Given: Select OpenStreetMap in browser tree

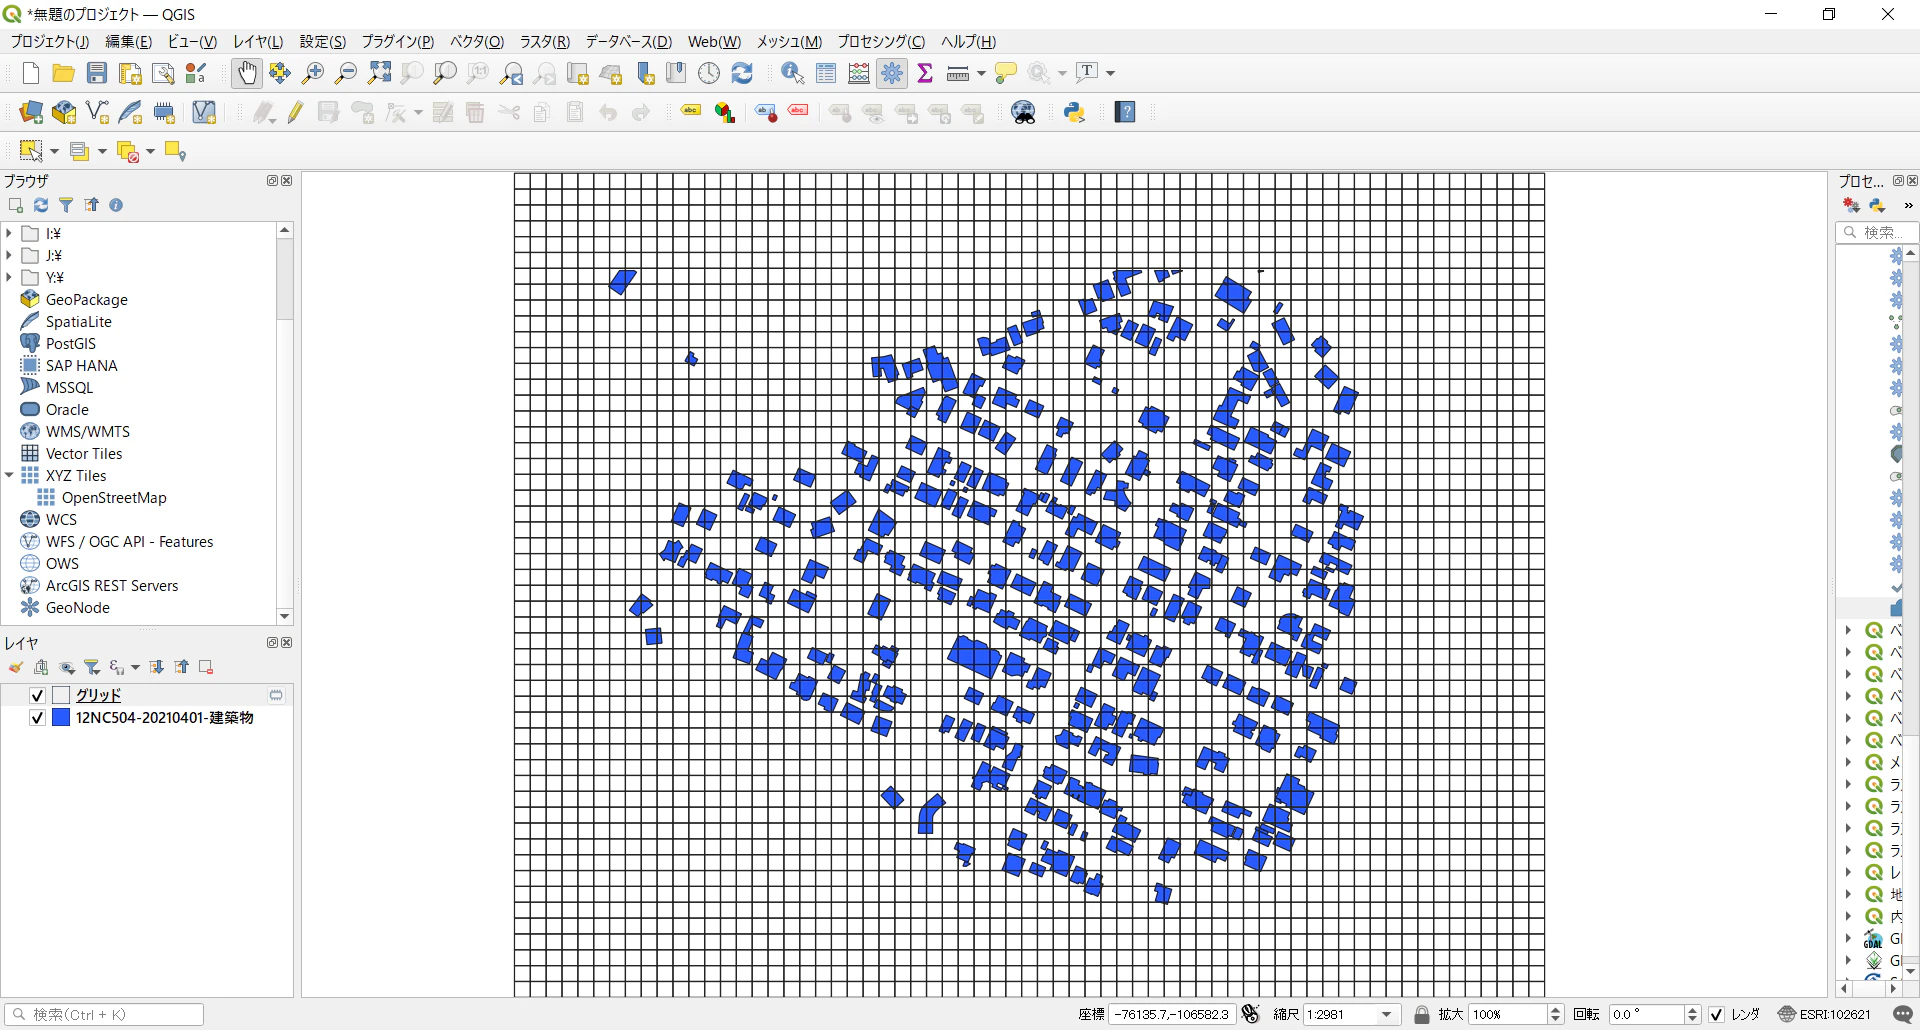Looking at the screenshot, I should pos(114,497).
